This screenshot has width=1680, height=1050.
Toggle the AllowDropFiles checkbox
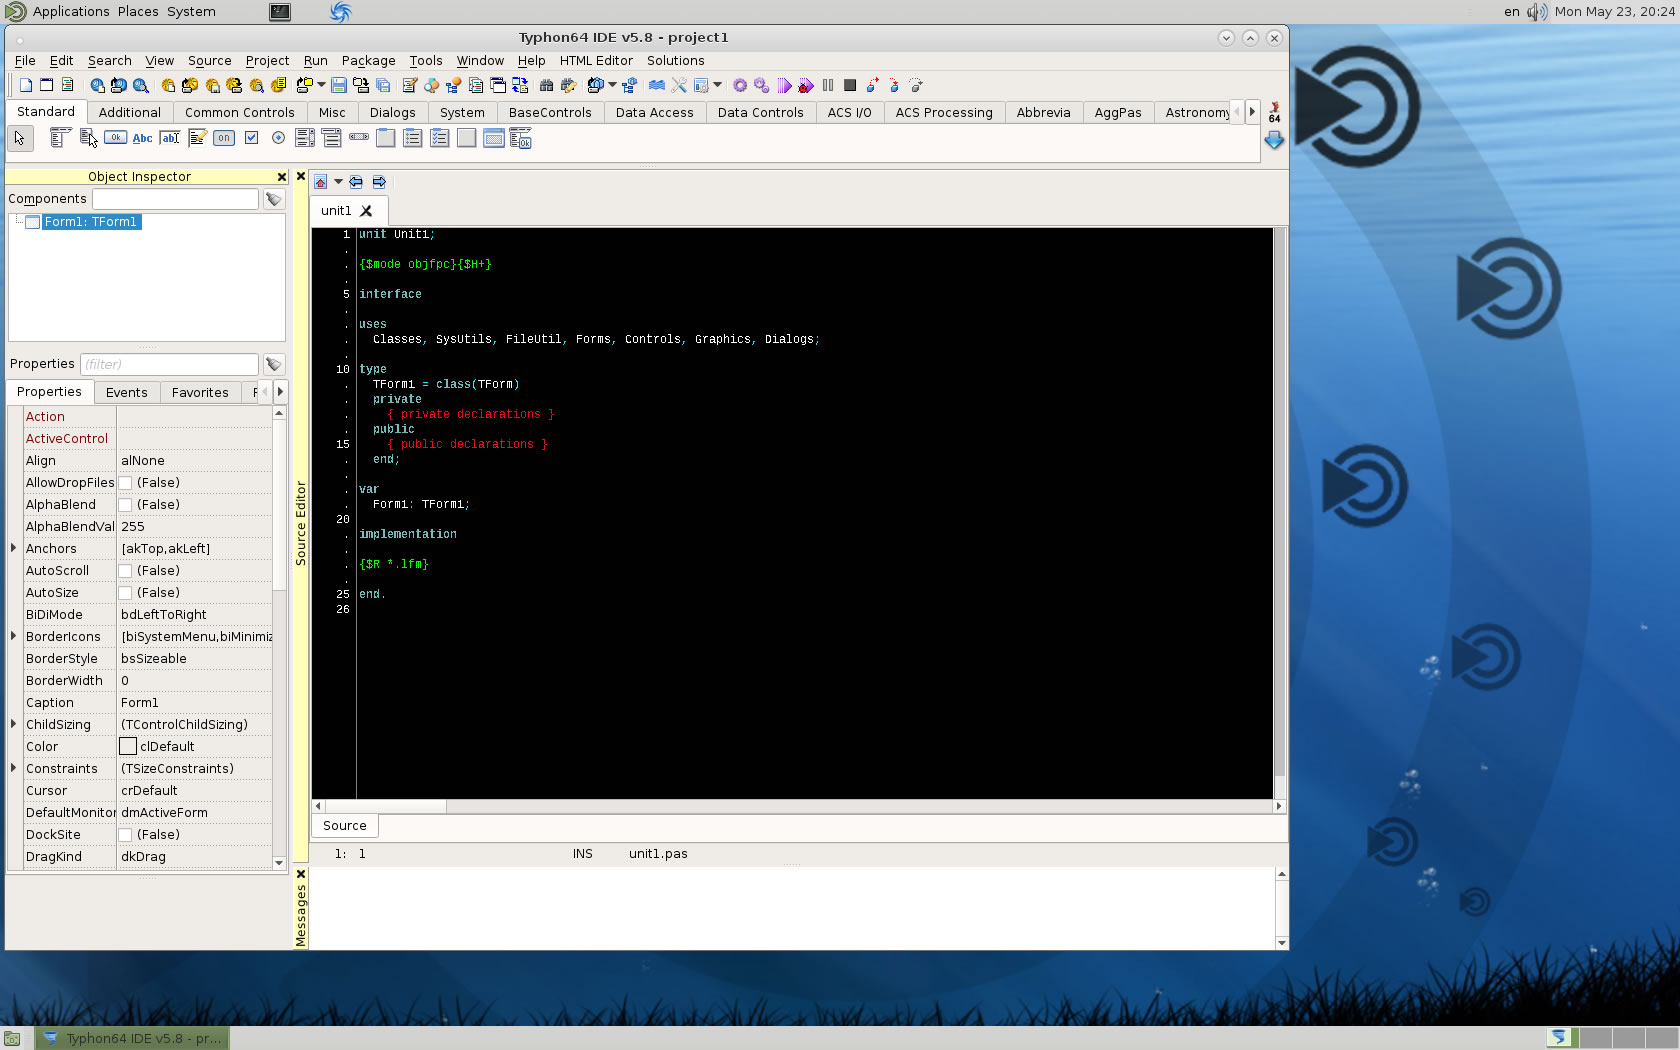[x=125, y=483]
